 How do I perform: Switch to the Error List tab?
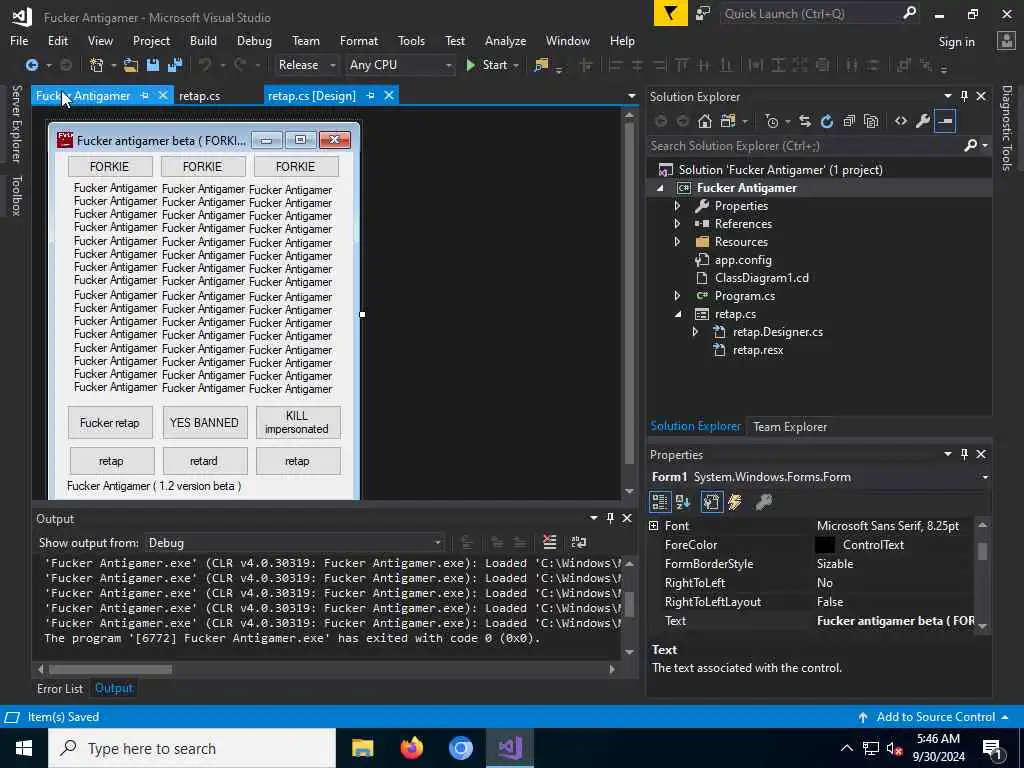[59, 688]
